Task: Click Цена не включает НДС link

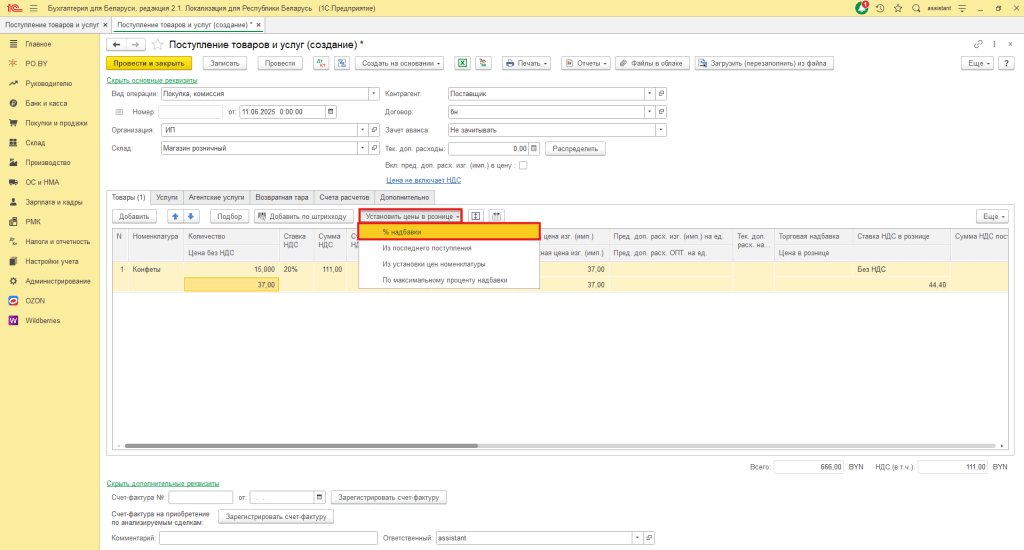Action: [x=423, y=180]
